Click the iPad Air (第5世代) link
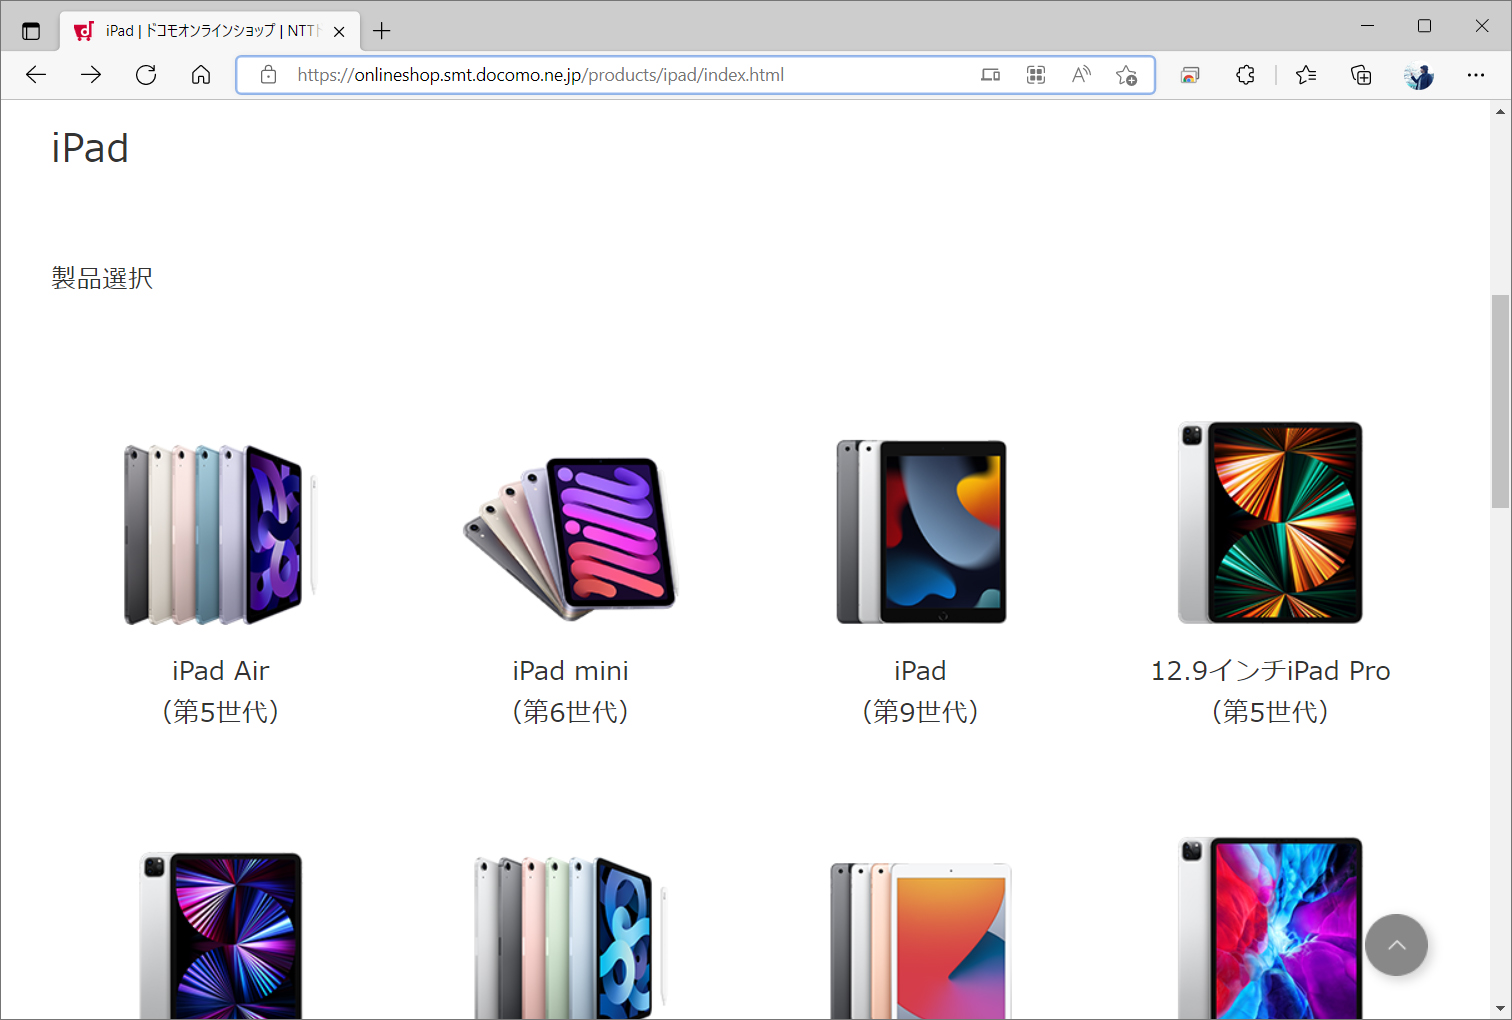This screenshot has width=1512, height=1020. click(x=220, y=691)
